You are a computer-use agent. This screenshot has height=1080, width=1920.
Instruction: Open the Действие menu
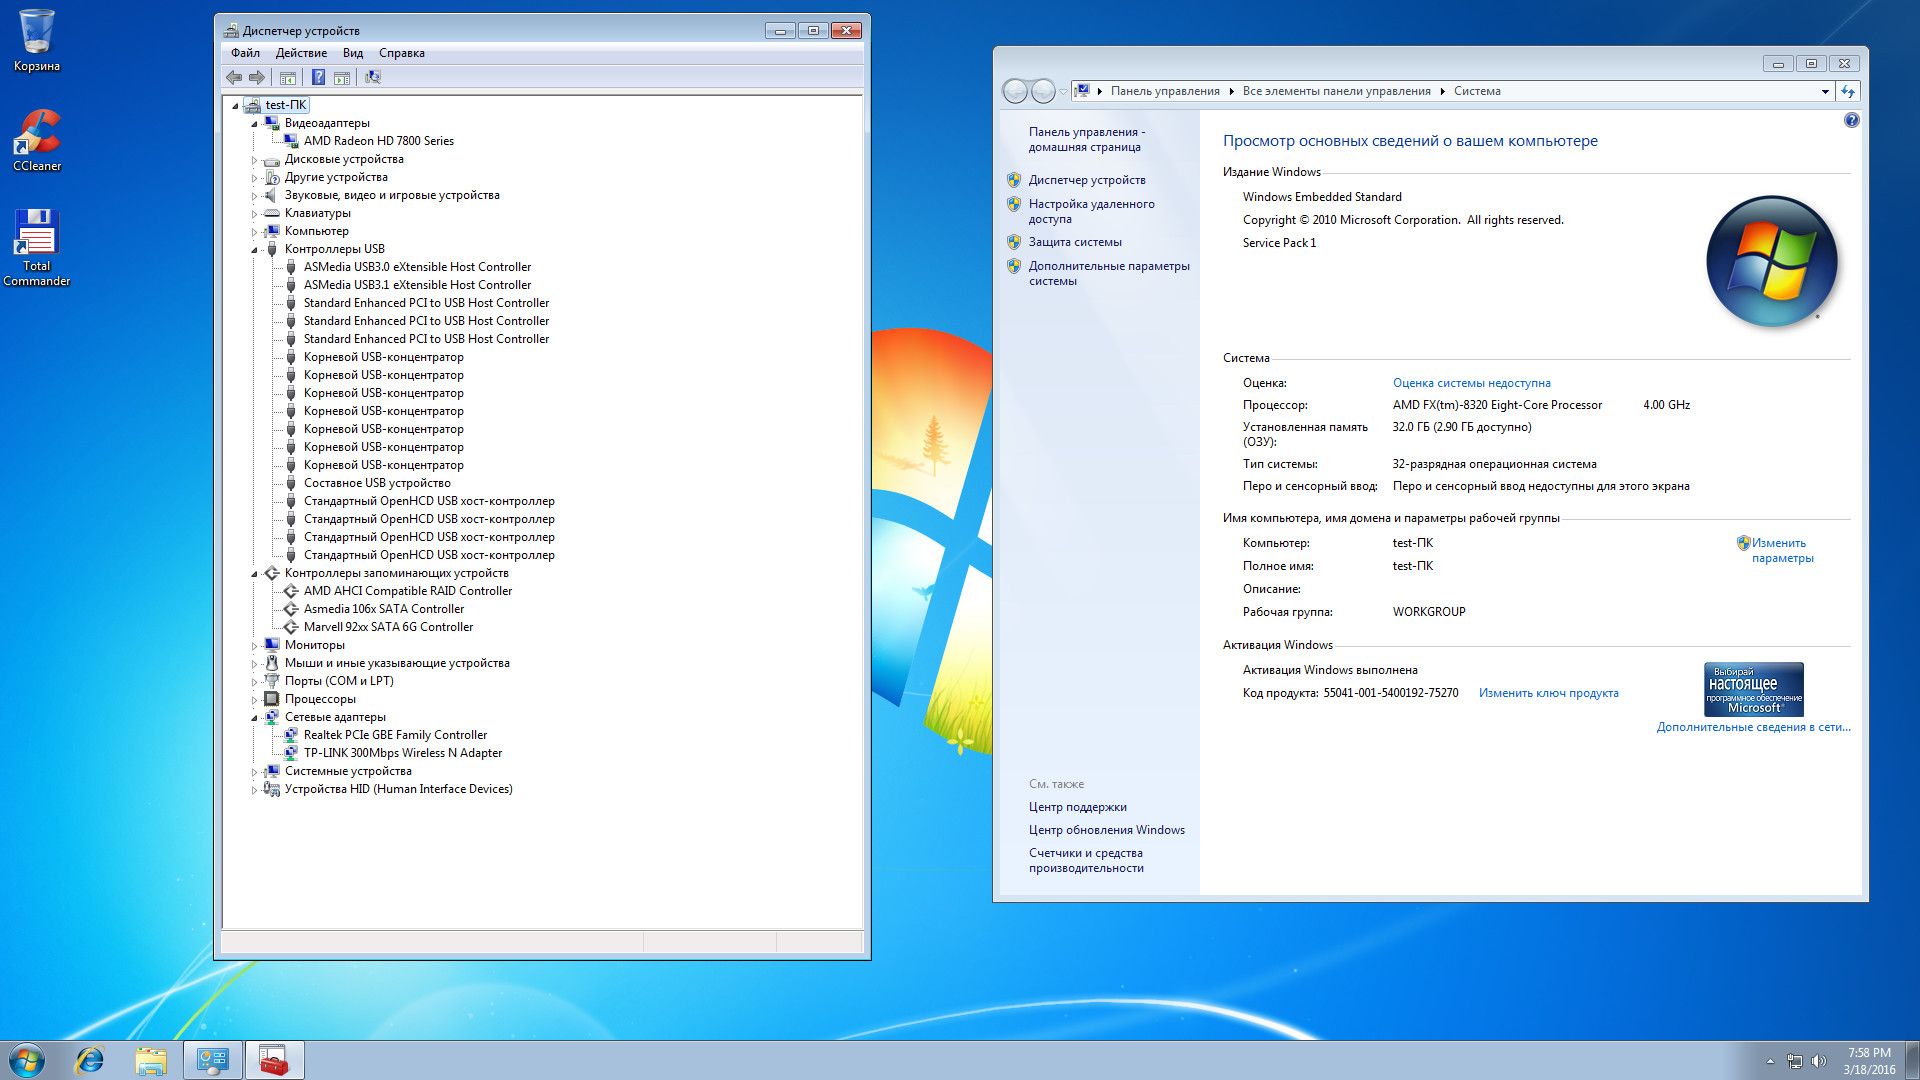click(301, 53)
